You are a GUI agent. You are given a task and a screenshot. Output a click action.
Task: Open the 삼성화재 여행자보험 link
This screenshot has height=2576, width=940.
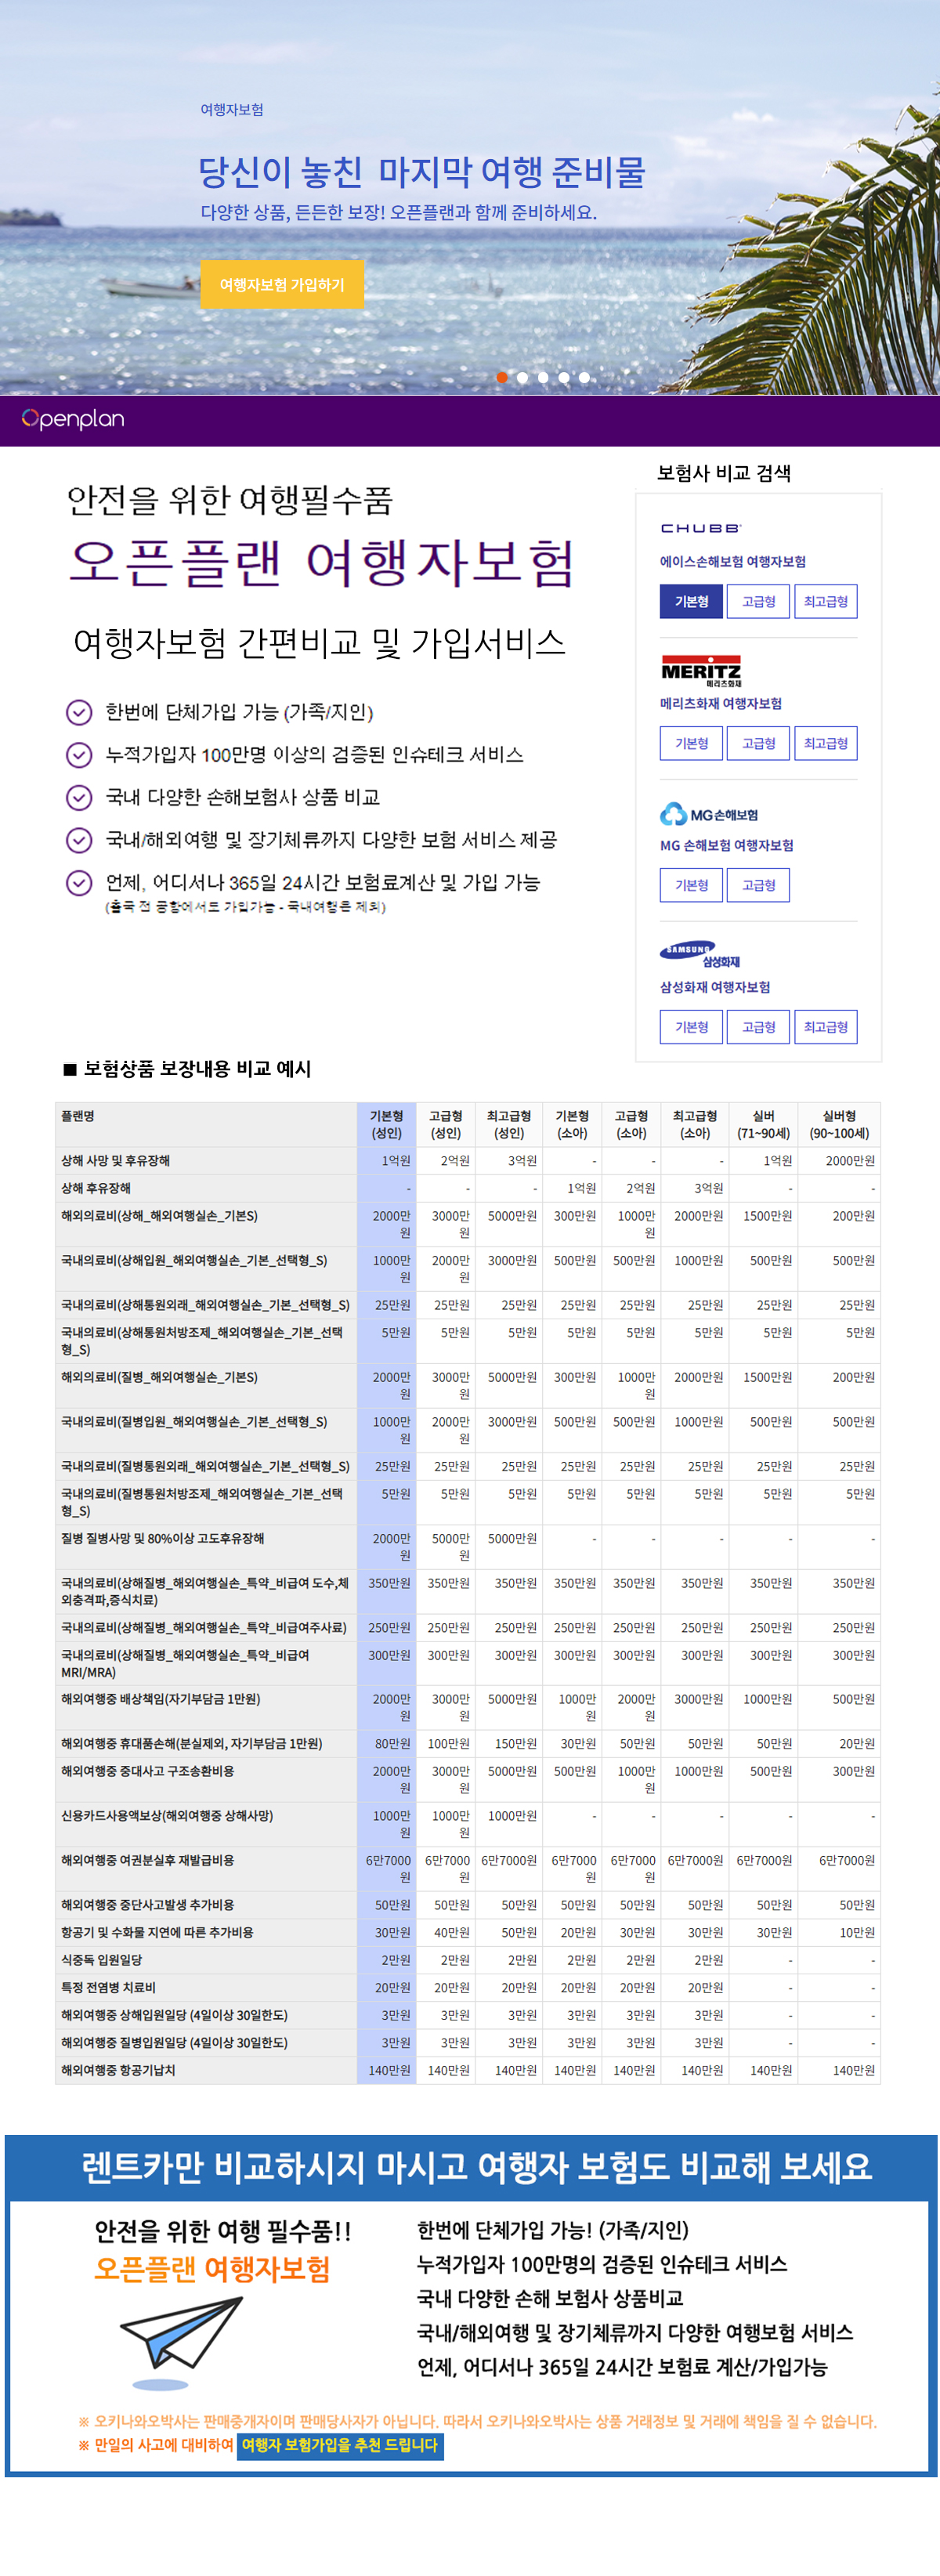pyautogui.click(x=714, y=987)
